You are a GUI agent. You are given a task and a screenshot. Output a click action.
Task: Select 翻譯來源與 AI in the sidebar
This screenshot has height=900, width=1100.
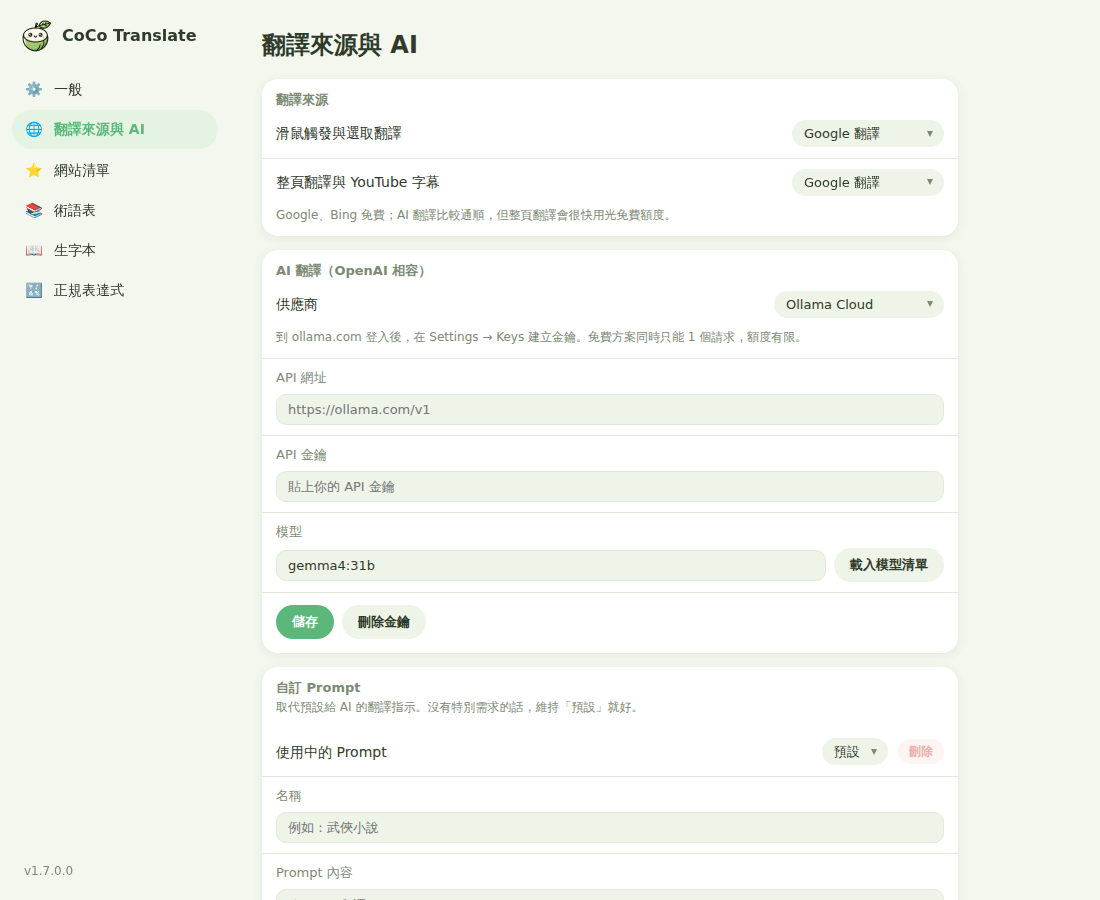click(x=115, y=129)
